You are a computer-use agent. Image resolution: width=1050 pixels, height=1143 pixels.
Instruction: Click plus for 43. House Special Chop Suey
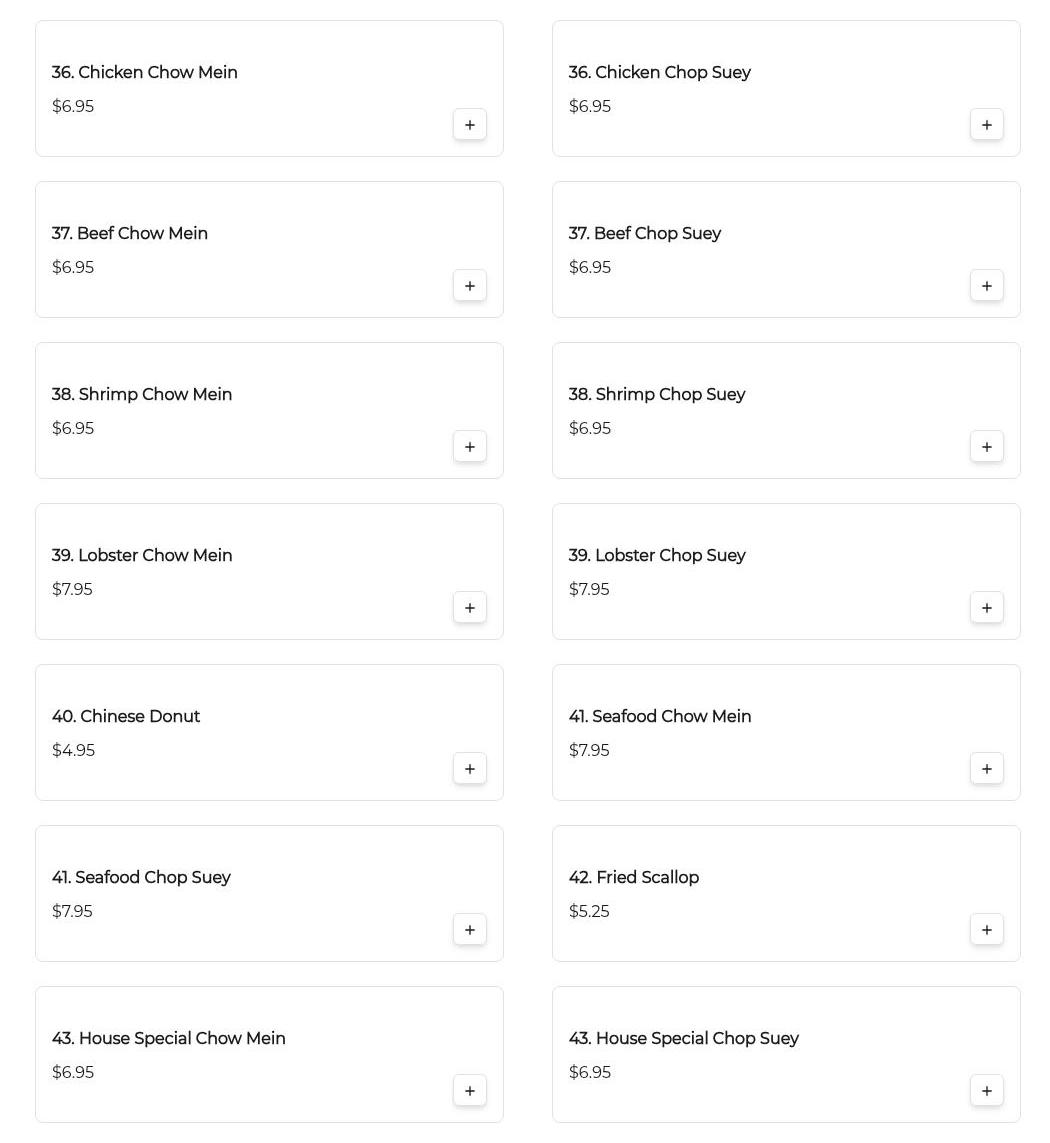pos(987,1091)
